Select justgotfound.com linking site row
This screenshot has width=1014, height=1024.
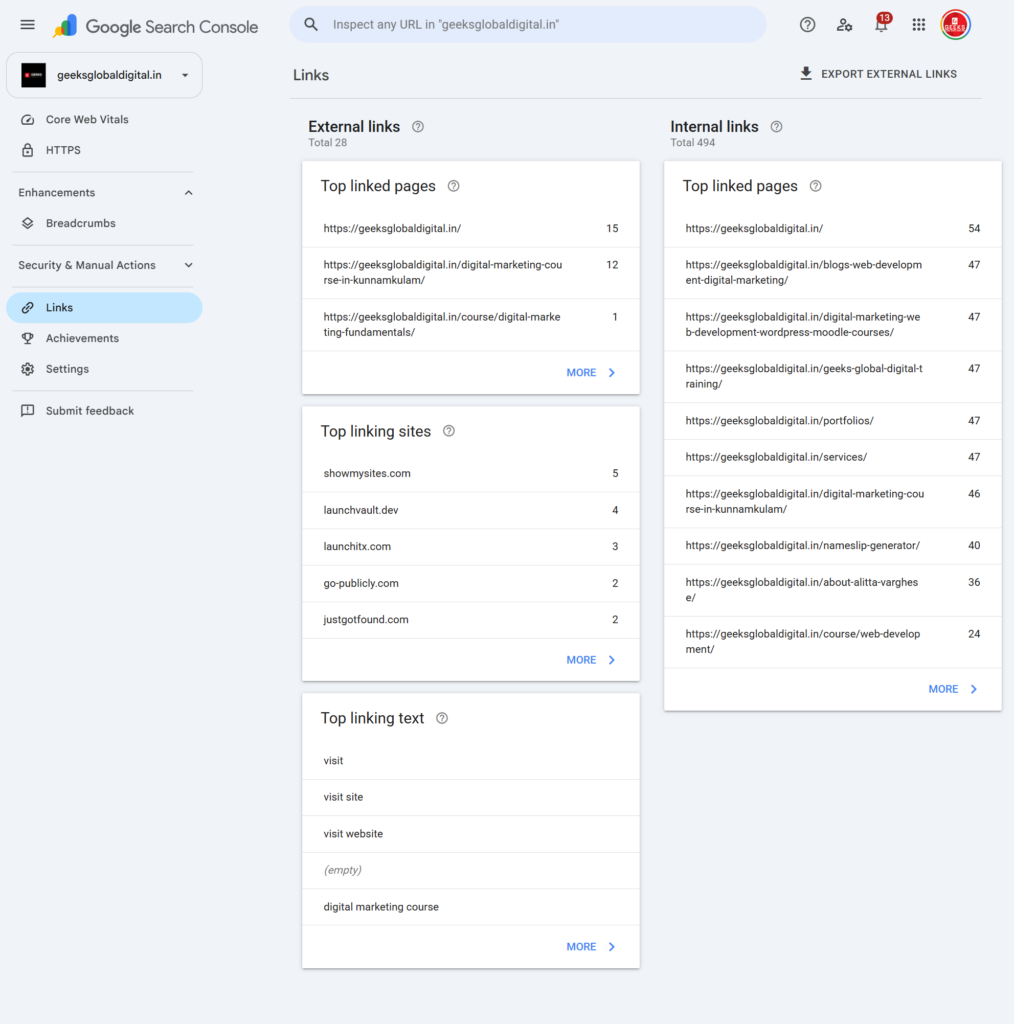pyautogui.click(x=471, y=620)
